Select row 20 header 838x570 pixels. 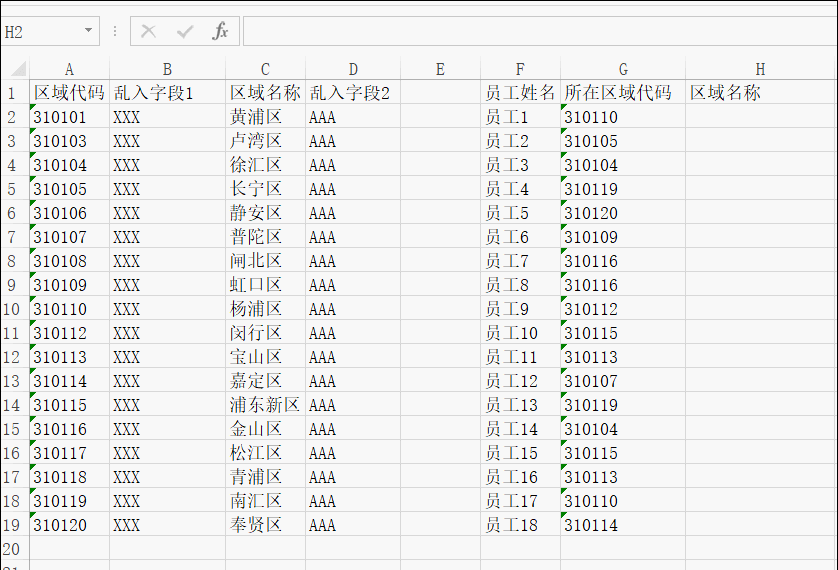point(15,549)
